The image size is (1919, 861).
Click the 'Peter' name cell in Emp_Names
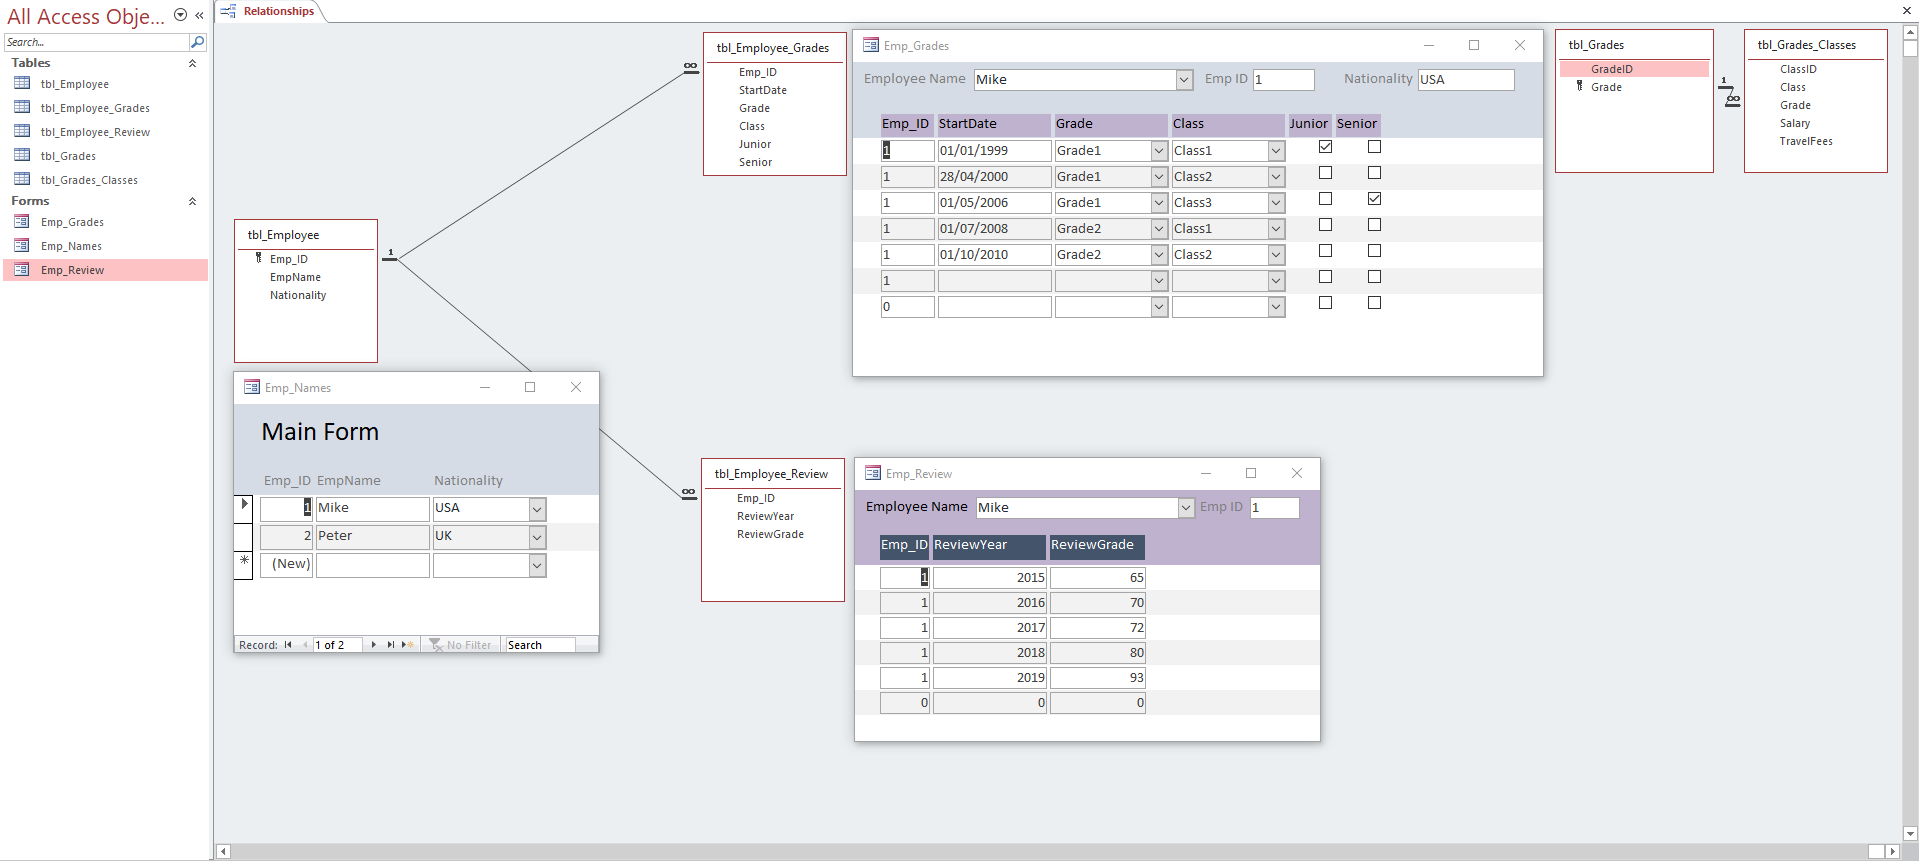[372, 536]
